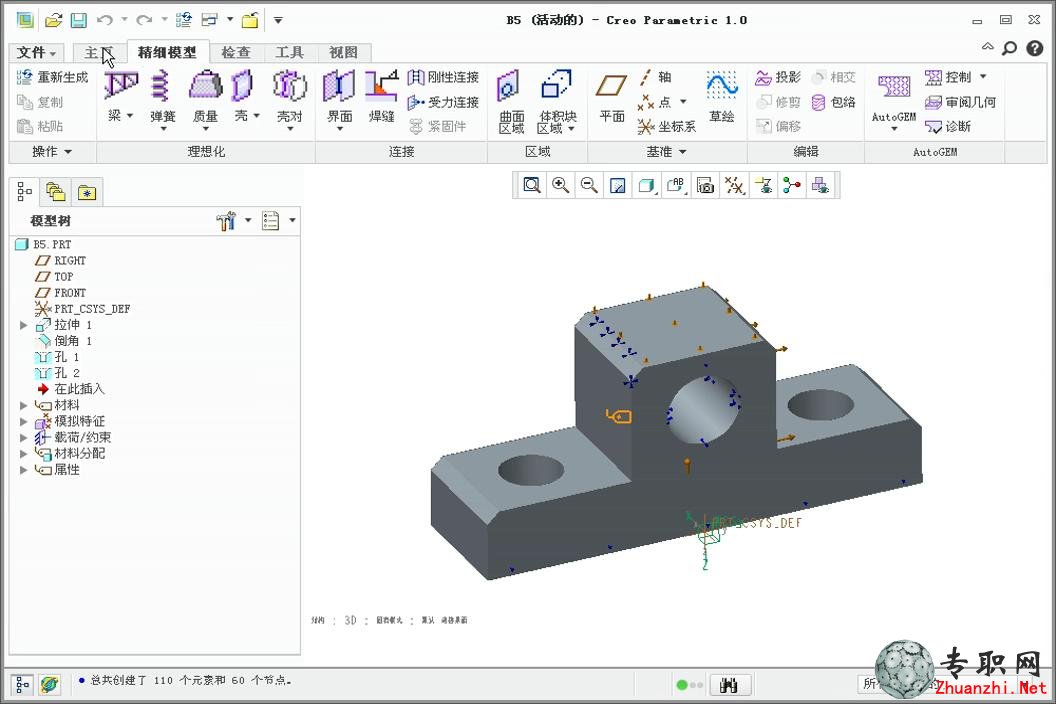
Task: Open the 文件 menu
Action: pos(36,53)
